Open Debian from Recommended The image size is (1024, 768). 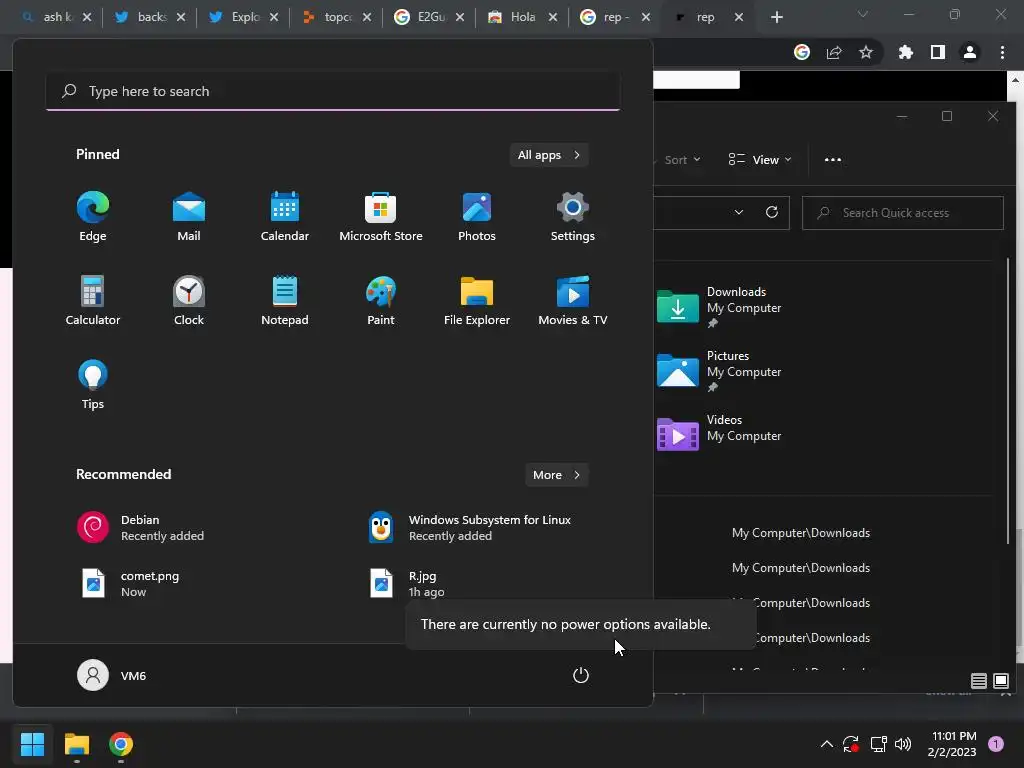pyautogui.click(x=140, y=528)
